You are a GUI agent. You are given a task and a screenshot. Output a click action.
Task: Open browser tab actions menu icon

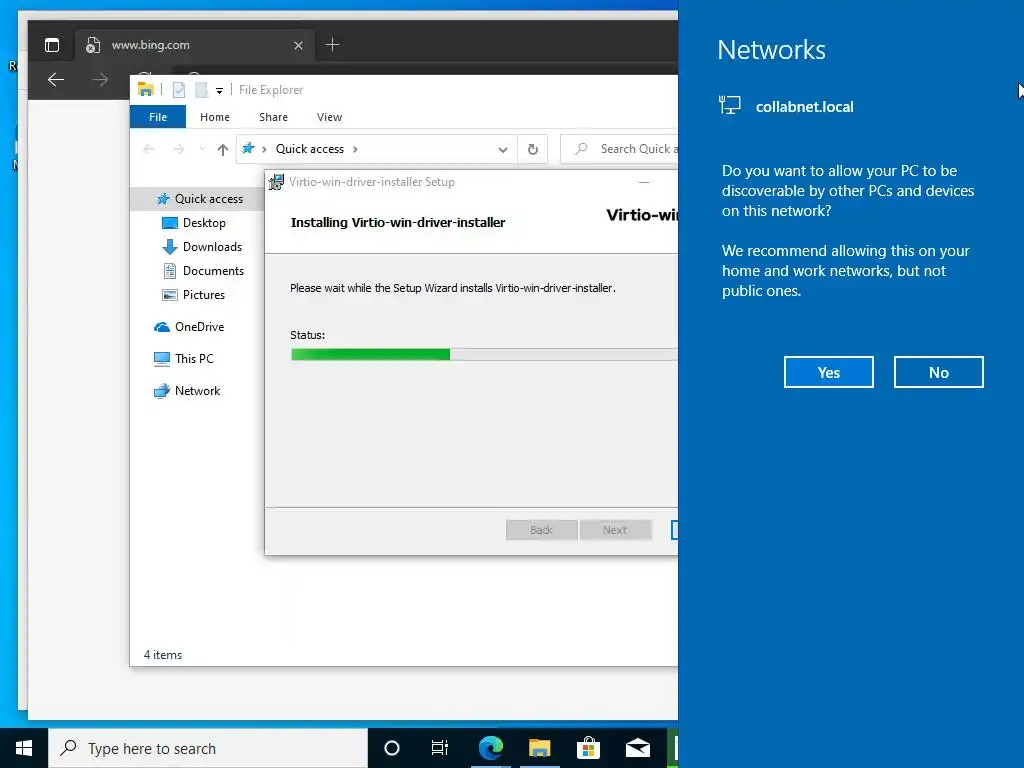52,45
